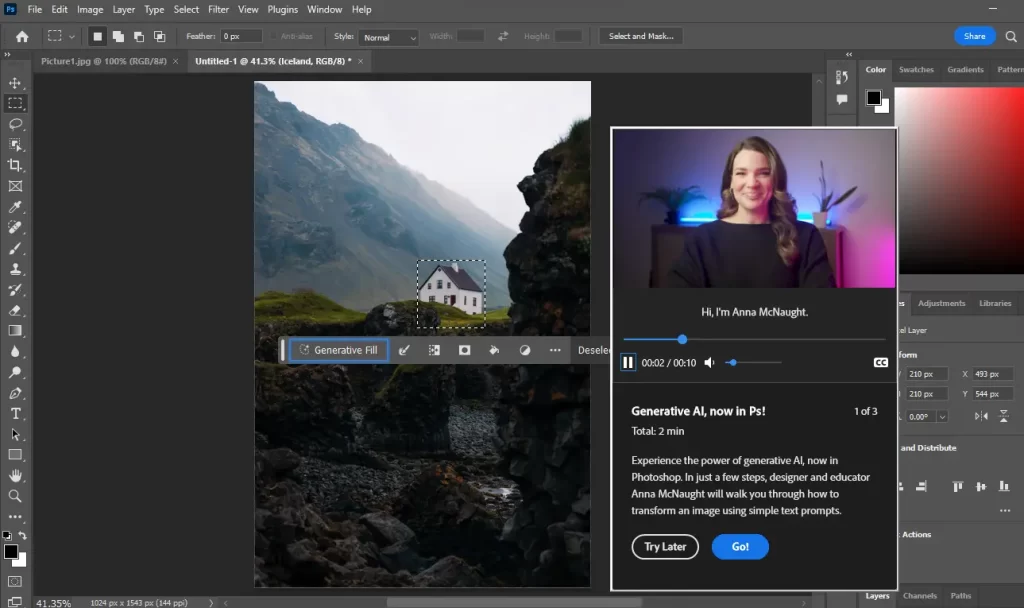Select the Zoom tool
Viewport: 1024px width, 608px height.
(15, 496)
